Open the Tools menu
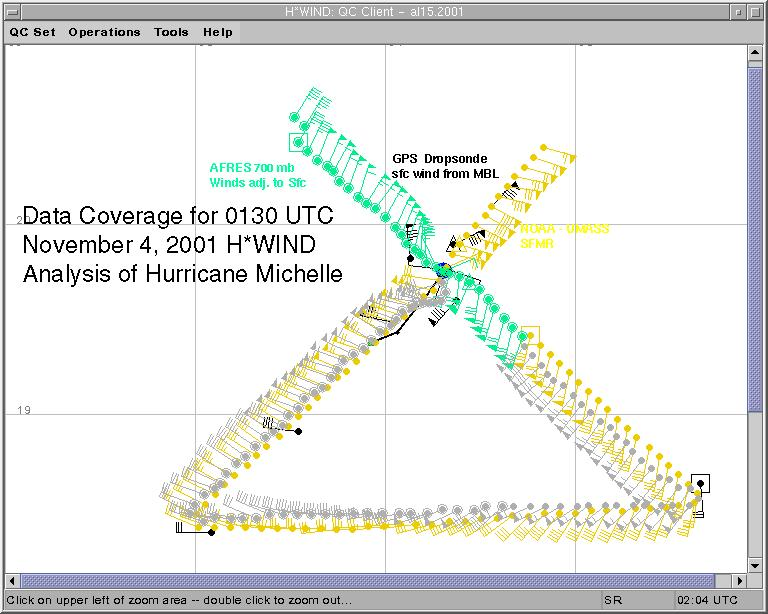768x614 pixels. 171,32
